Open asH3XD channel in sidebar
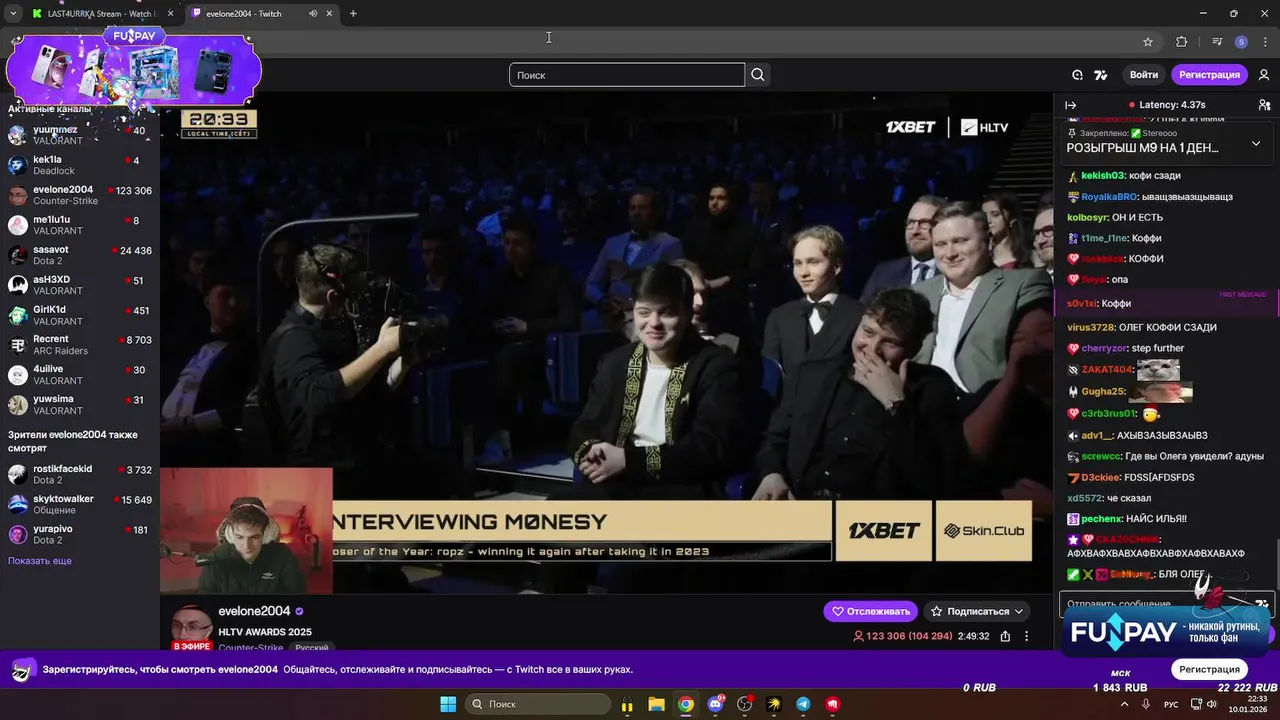The width and height of the screenshot is (1280, 720). 80,285
